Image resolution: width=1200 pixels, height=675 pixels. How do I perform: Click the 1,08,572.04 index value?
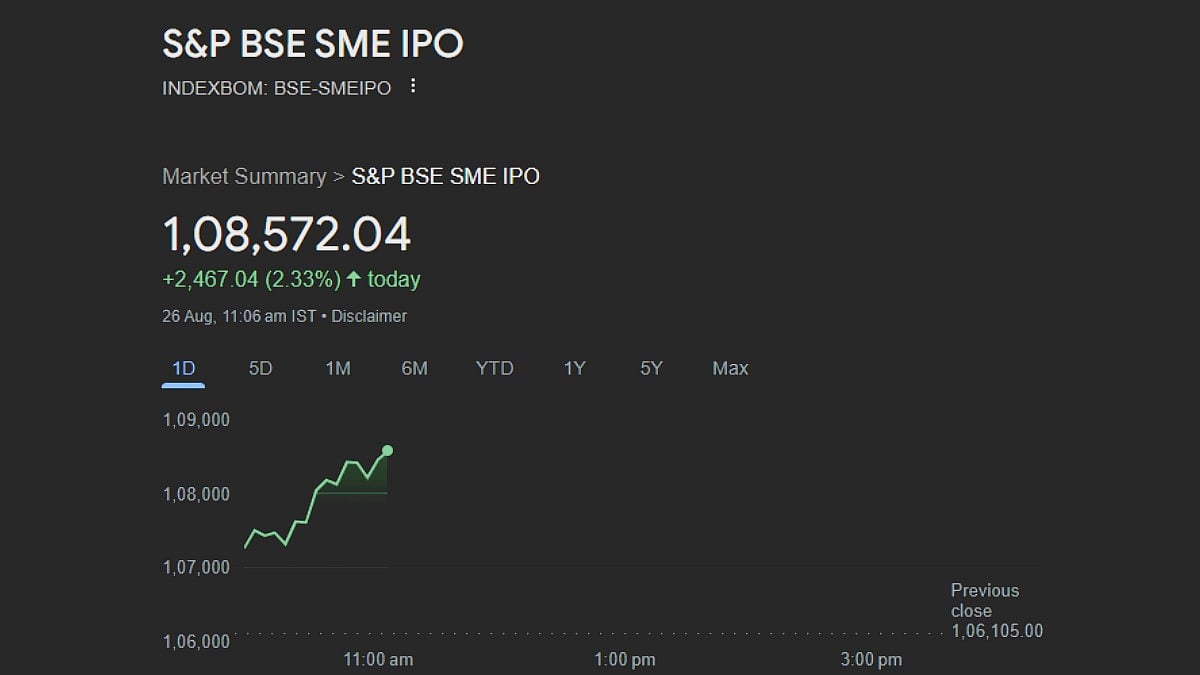pos(286,235)
